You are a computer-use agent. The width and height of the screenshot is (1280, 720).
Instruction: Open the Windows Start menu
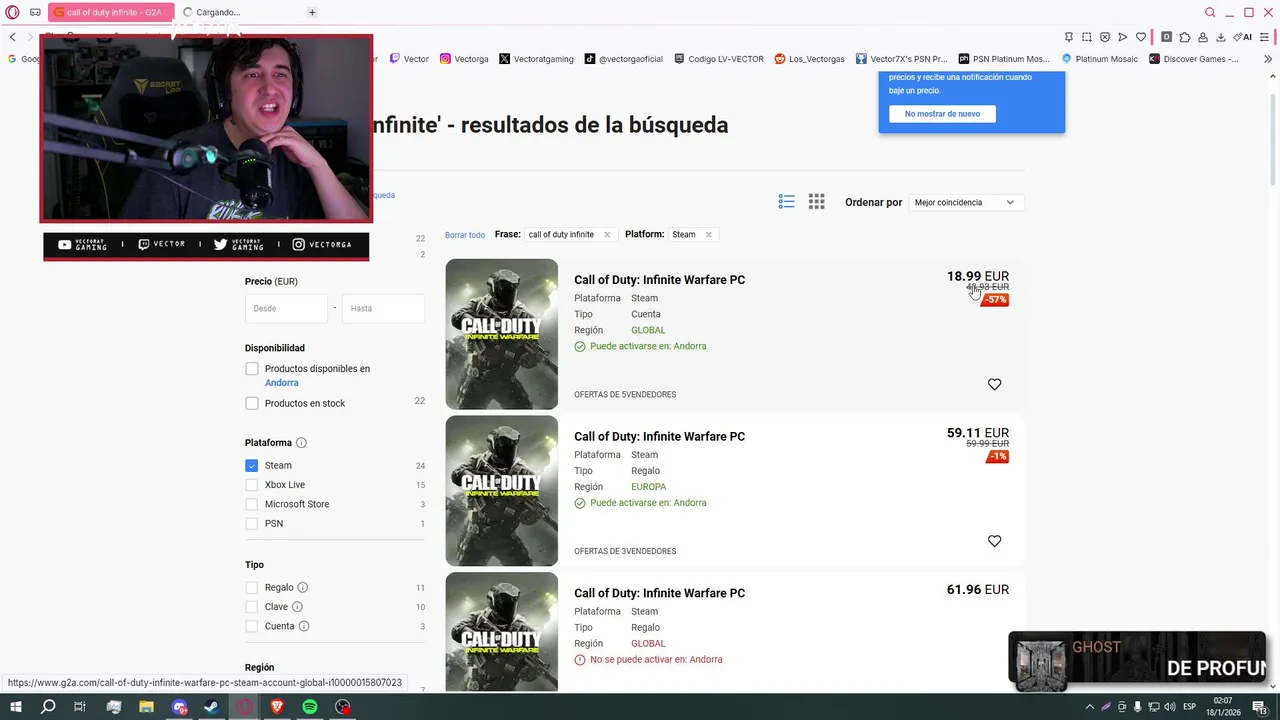click(x=15, y=707)
